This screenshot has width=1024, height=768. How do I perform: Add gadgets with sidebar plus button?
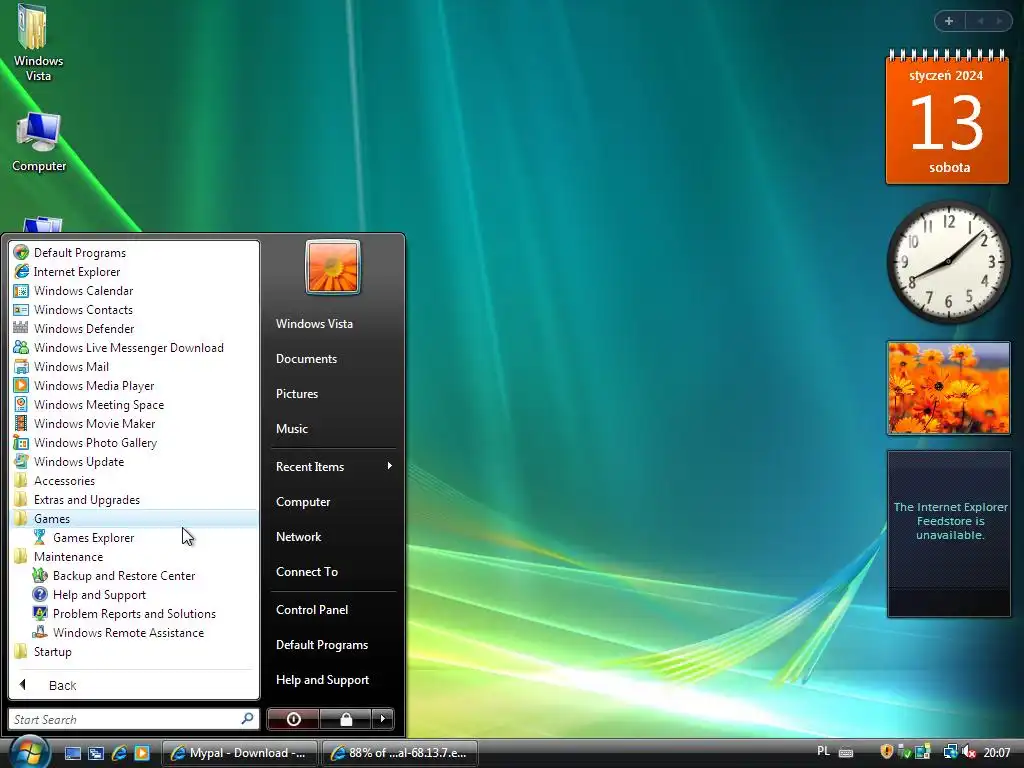point(949,21)
